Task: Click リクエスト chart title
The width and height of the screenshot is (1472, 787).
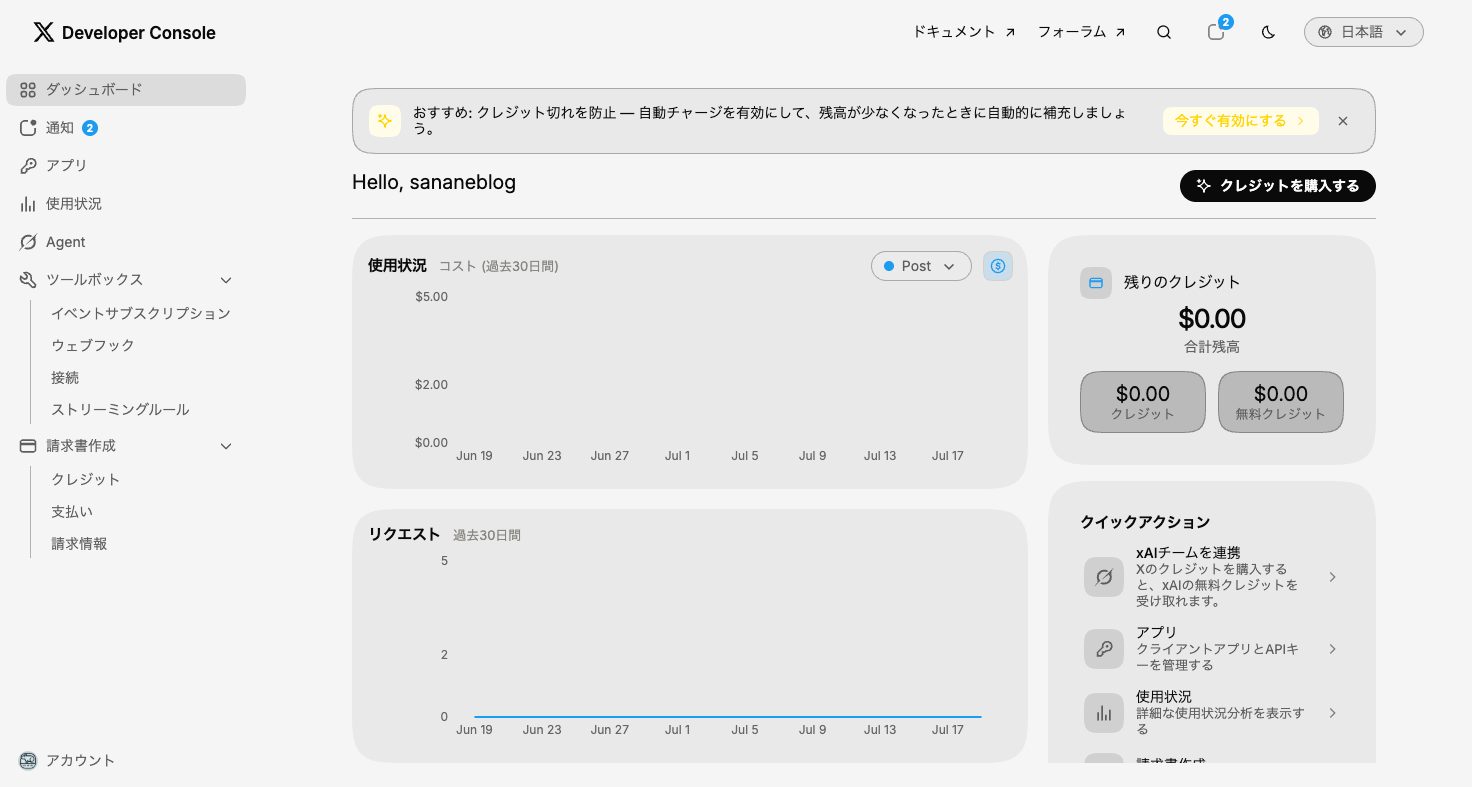Action: point(404,534)
